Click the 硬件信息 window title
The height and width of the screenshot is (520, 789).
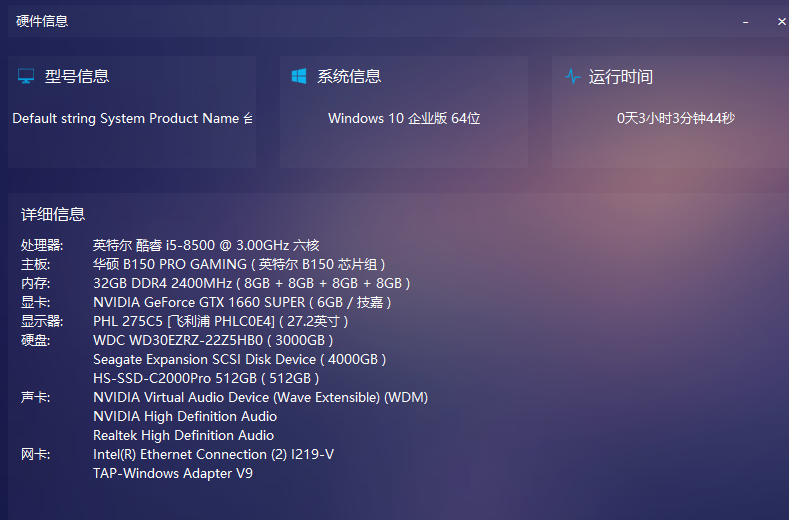coord(42,21)
